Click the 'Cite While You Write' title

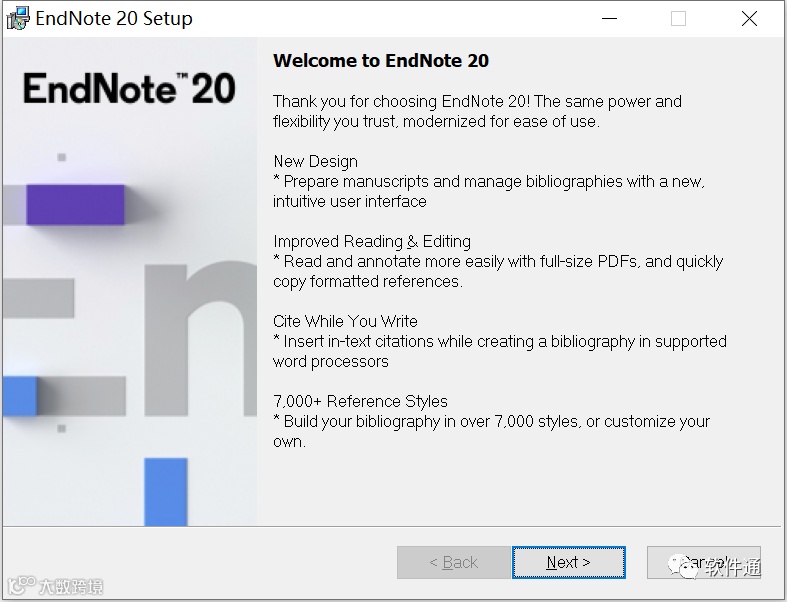click(345, 321)
